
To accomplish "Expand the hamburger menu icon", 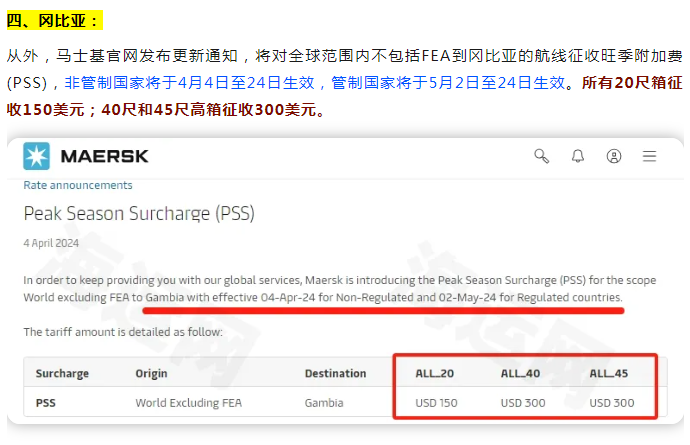I will 649,156.
